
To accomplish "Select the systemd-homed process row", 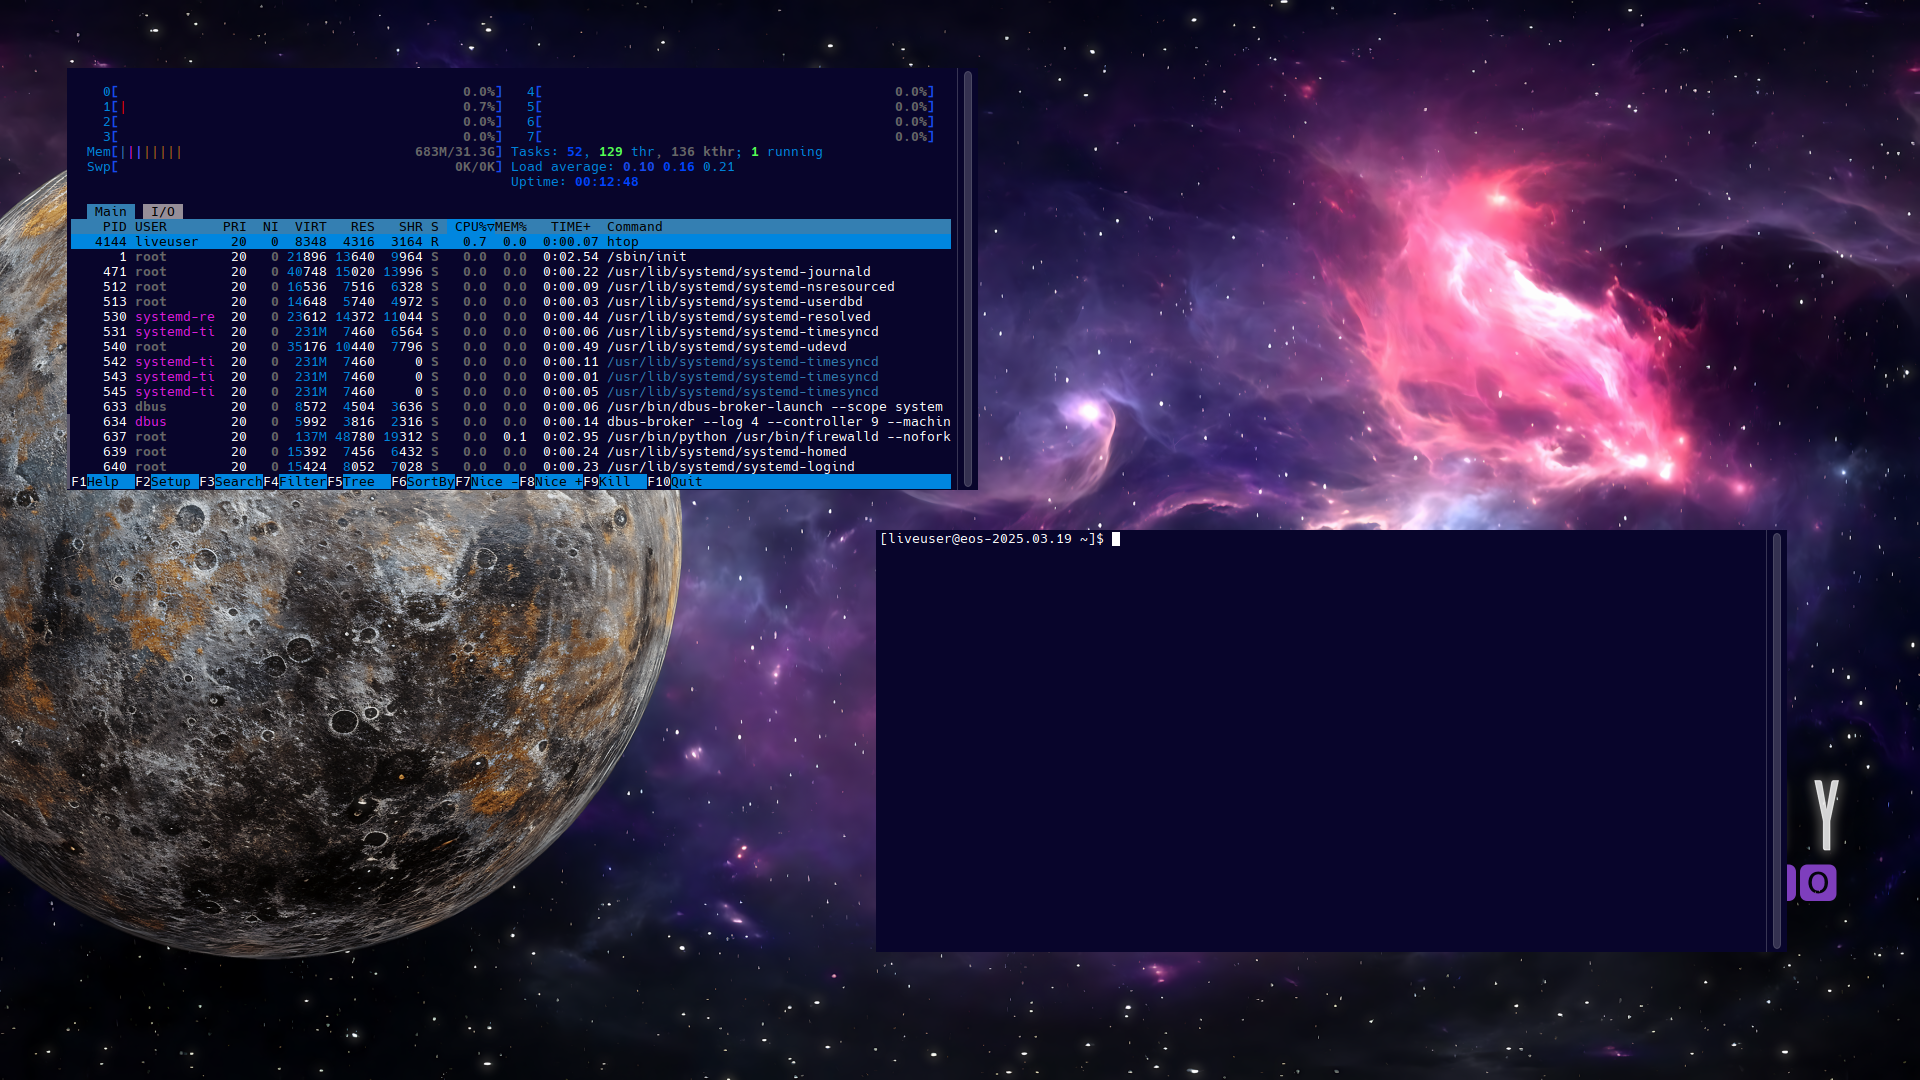I will (511, 452).
